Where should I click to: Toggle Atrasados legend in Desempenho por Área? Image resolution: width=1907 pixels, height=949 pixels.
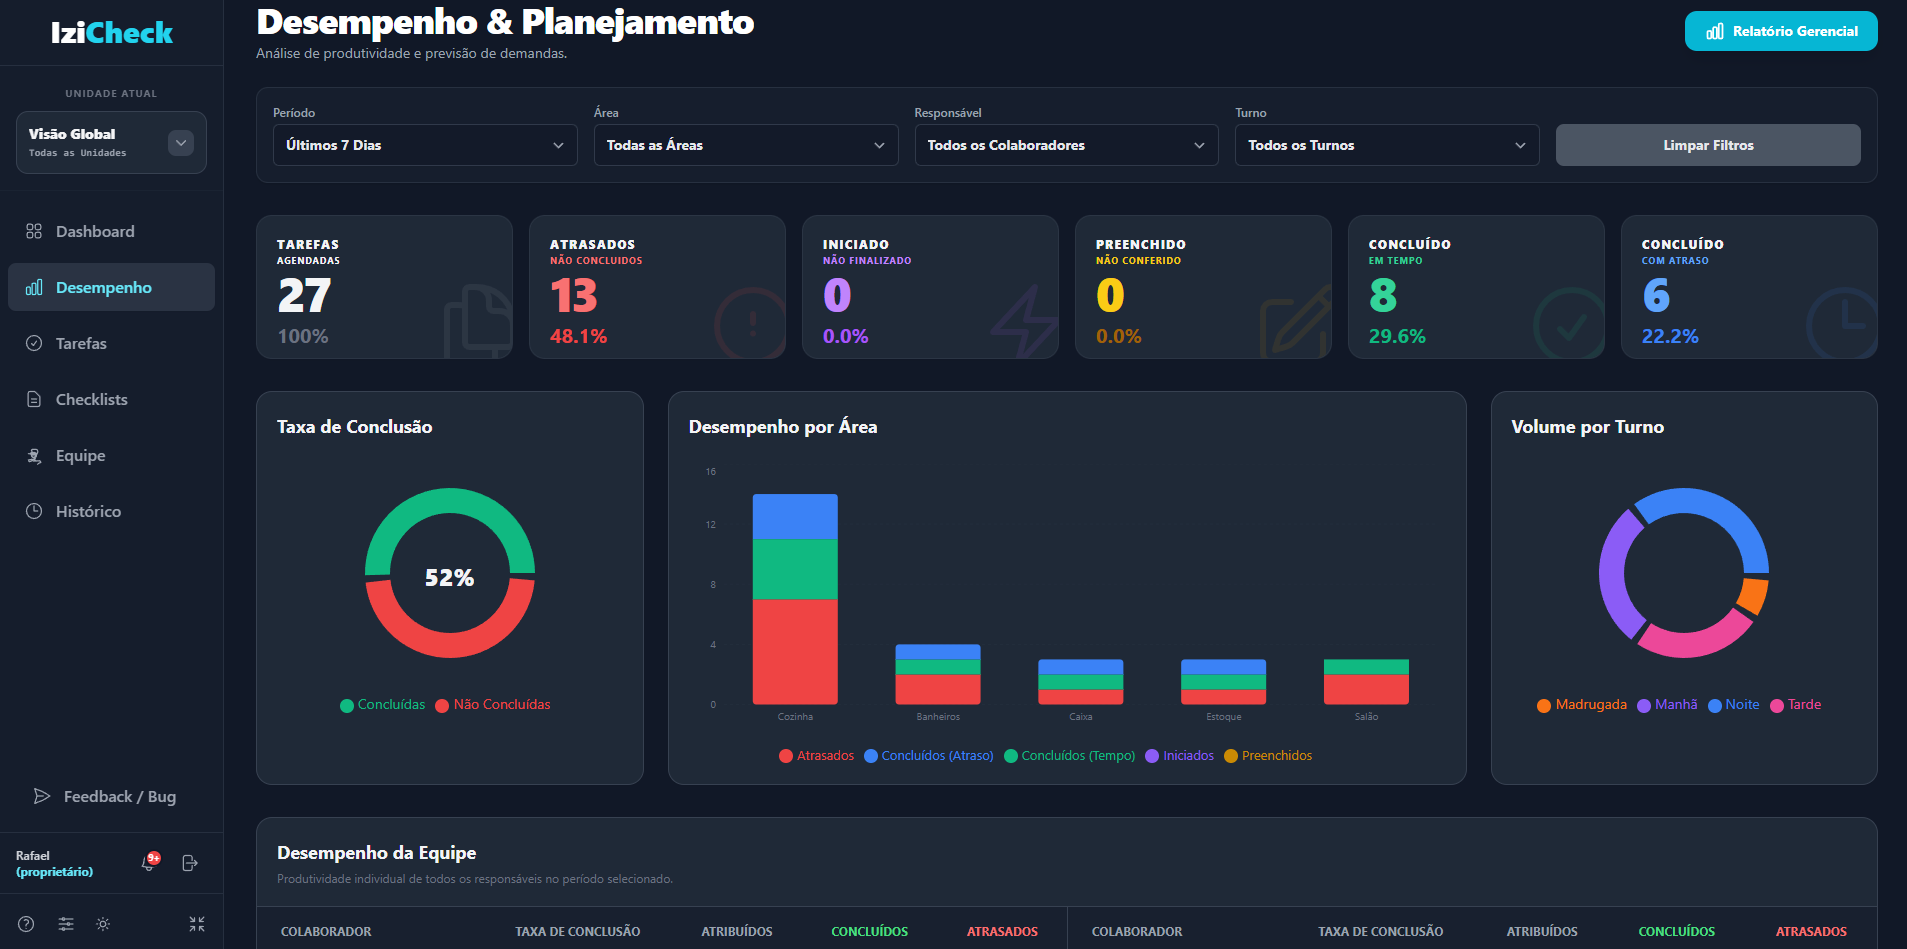point(816,756)
